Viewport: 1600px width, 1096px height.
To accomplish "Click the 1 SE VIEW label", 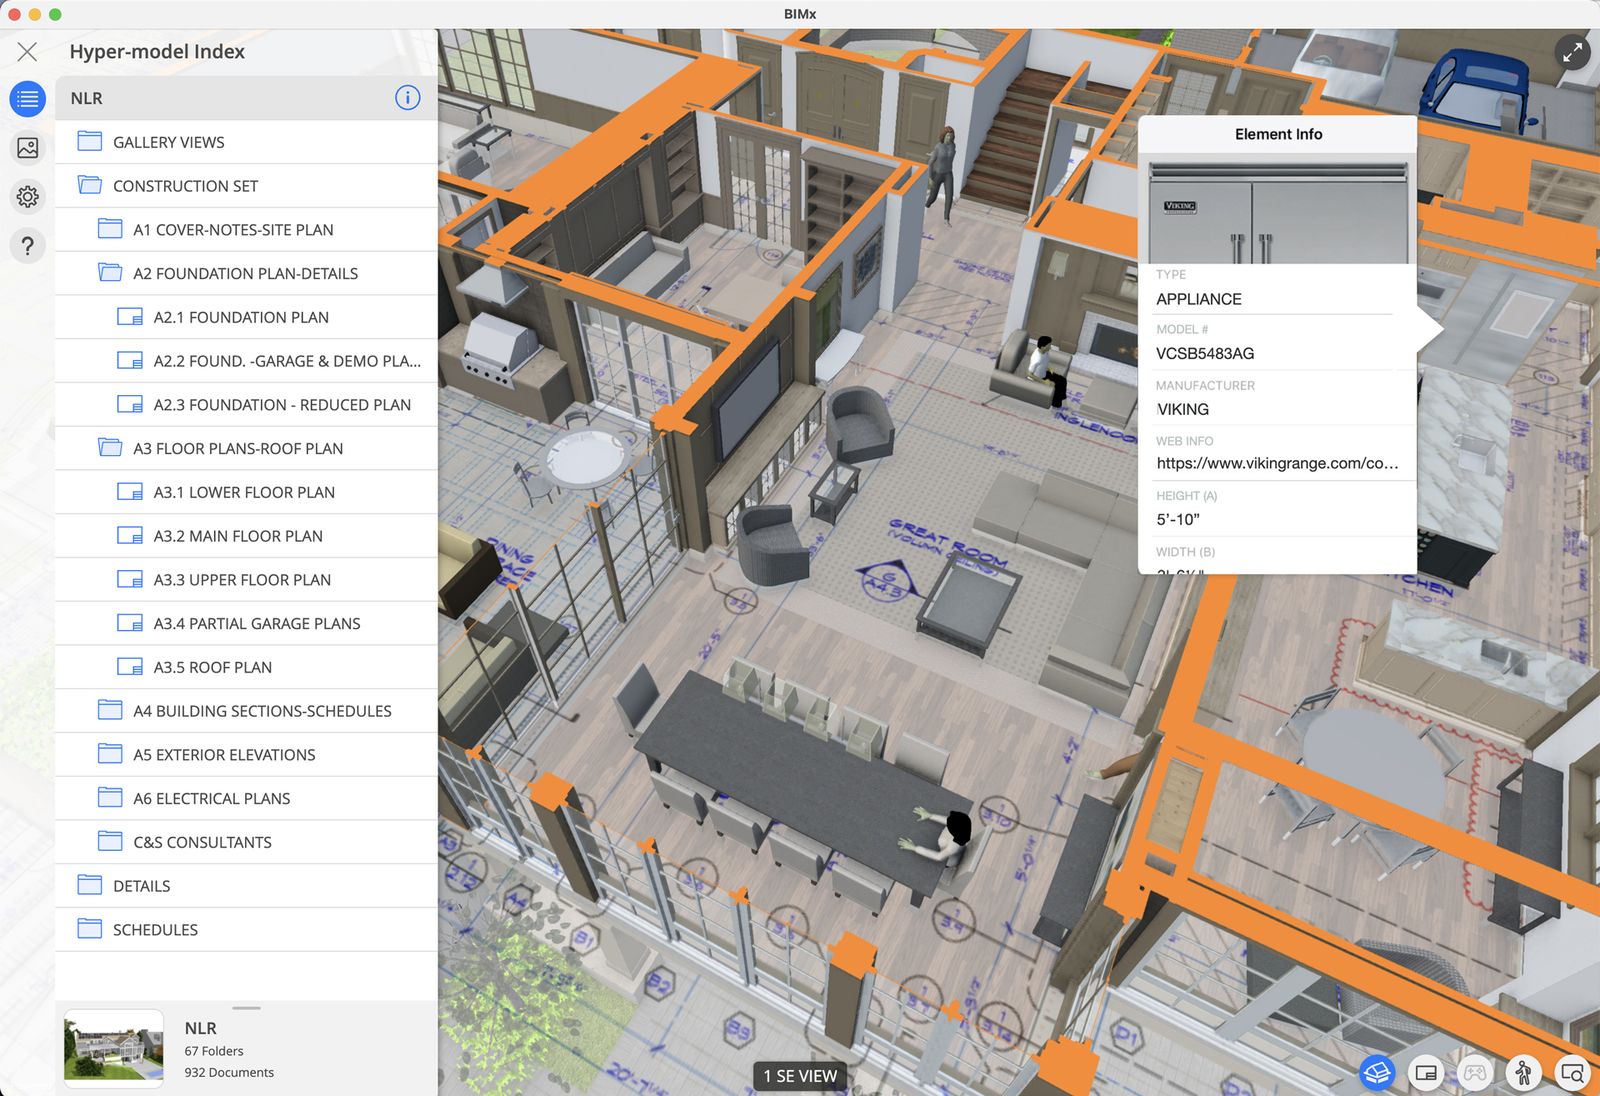I will pyautogui.click(x=800, y=1076).
